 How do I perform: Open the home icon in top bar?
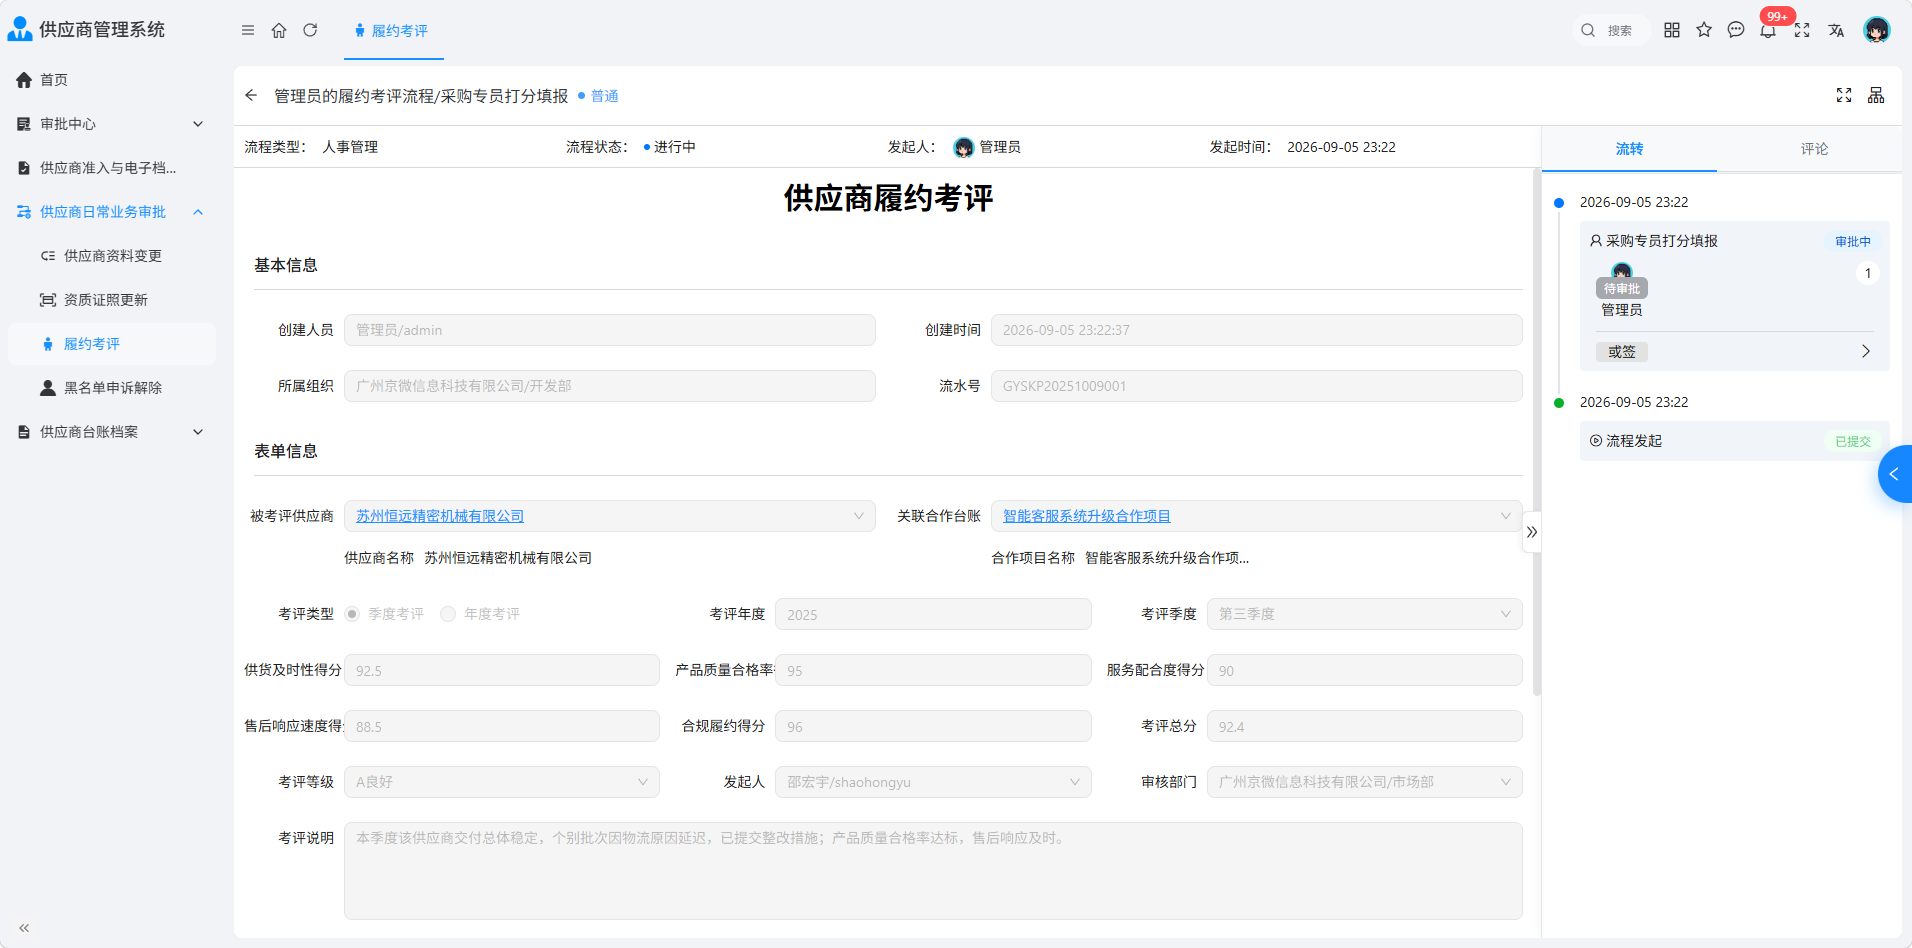(x=279, y=30)
